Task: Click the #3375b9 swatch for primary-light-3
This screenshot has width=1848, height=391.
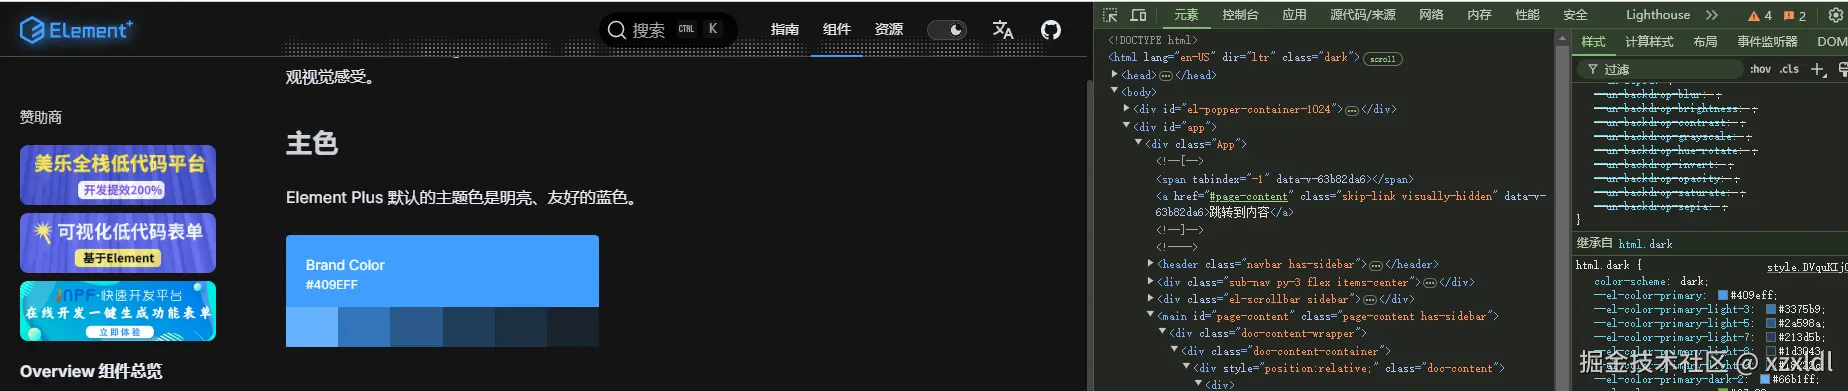Action: click(1771, 309)
